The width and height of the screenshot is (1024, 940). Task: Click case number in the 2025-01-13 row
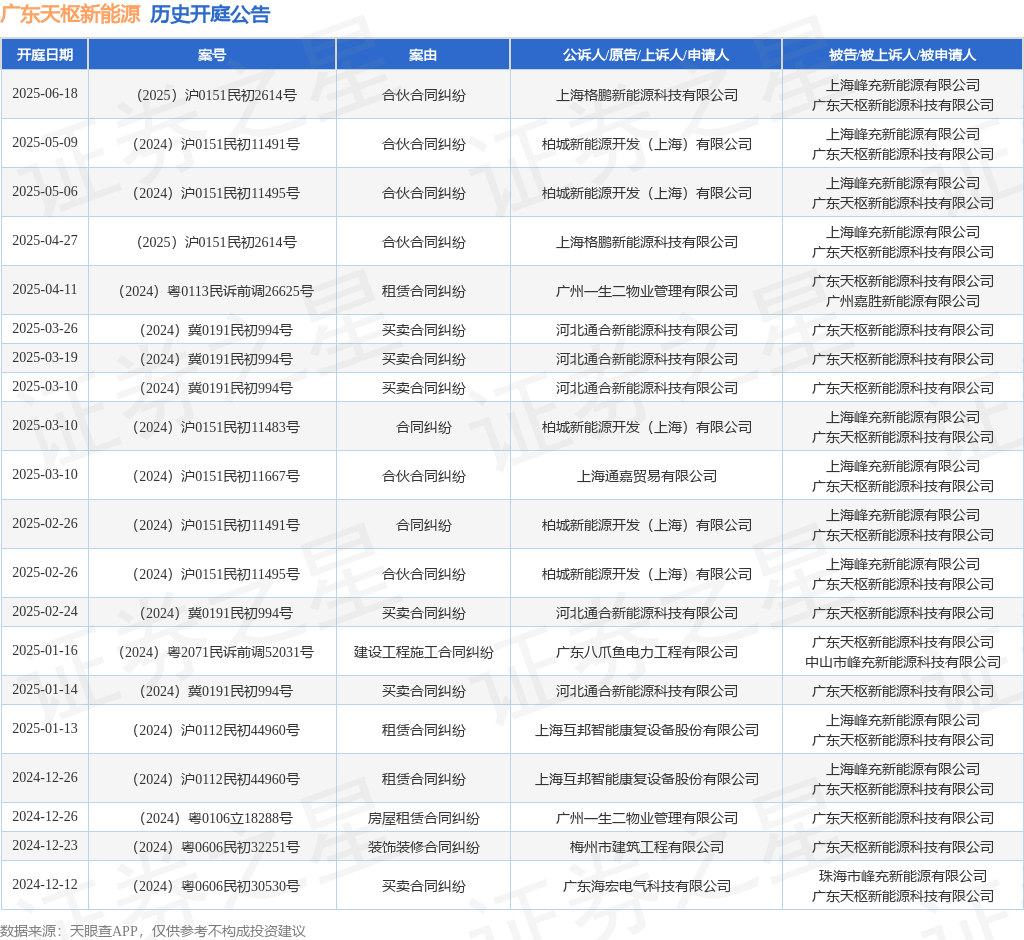tap(216, 730)
